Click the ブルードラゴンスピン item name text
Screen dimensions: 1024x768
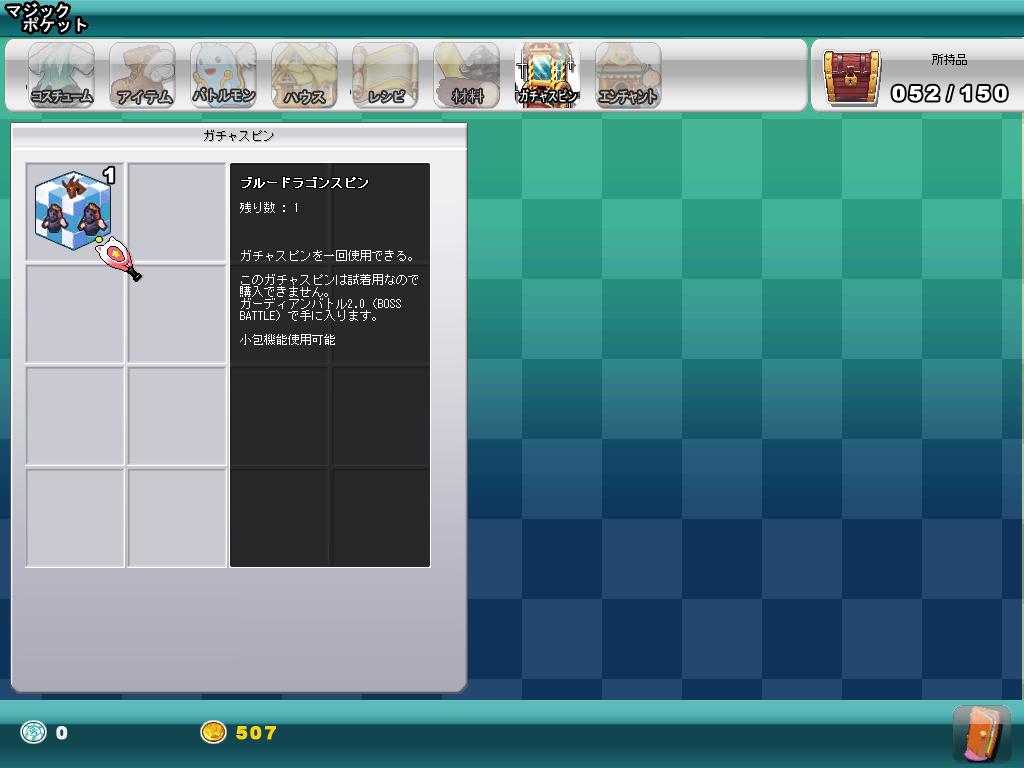pos(304,183)
